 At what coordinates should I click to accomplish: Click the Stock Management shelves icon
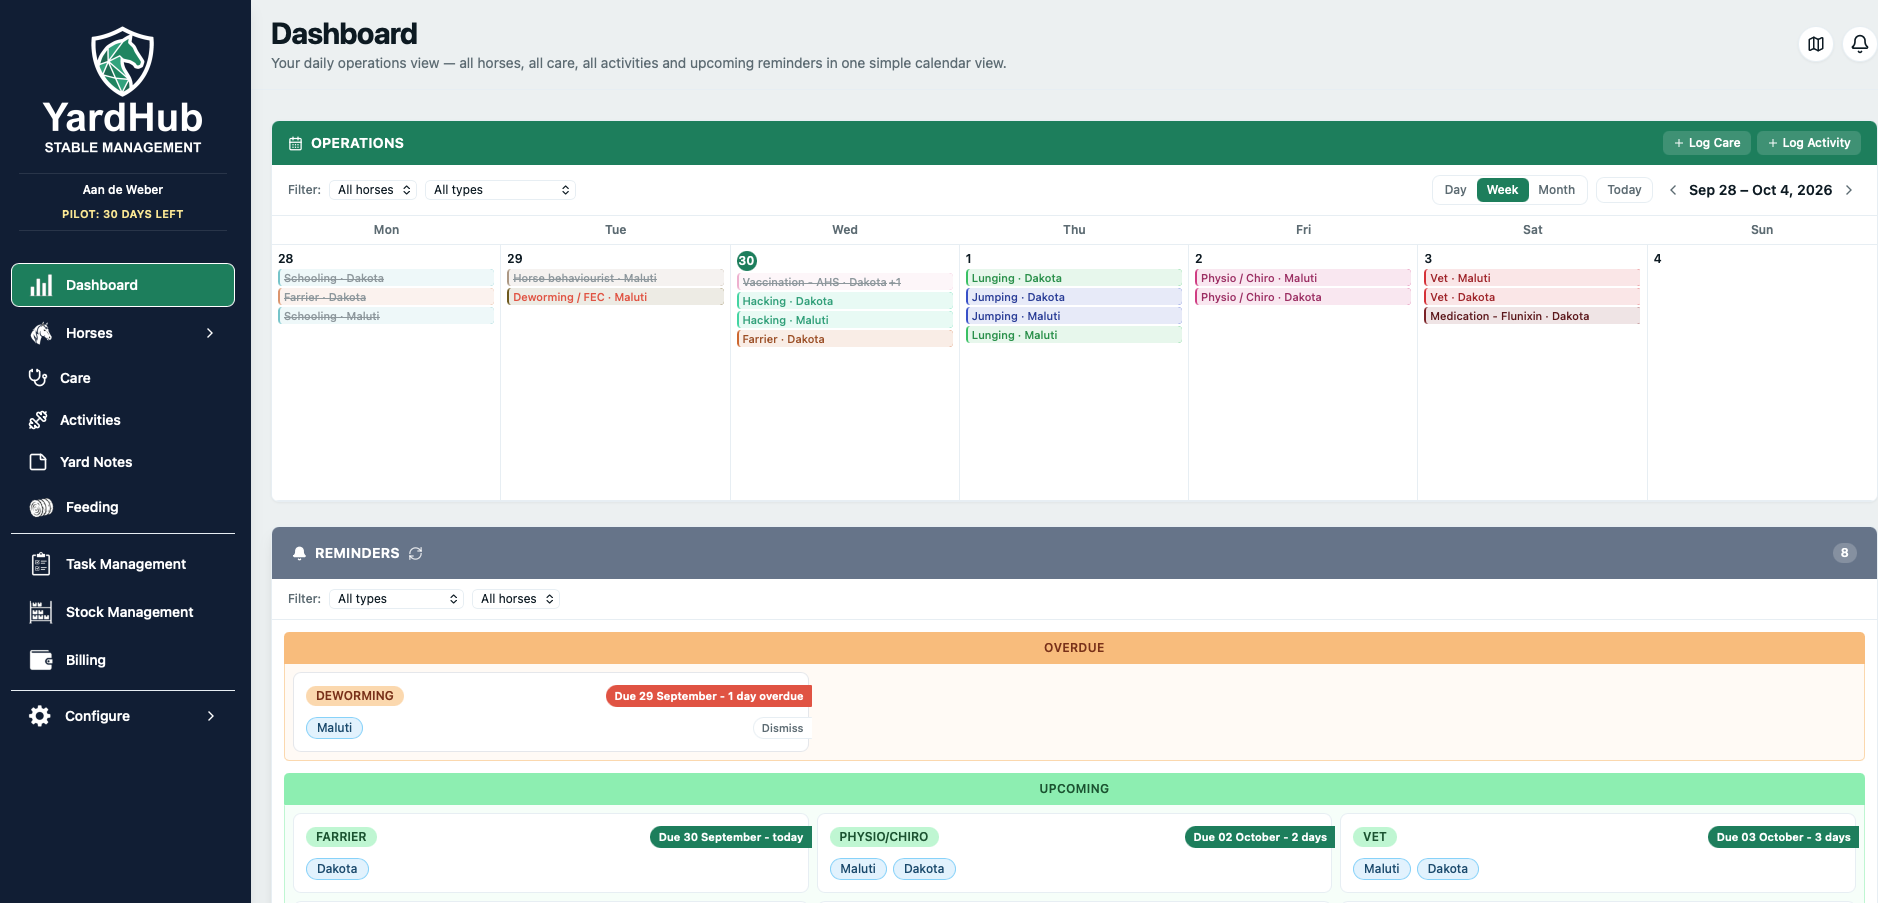click(x=41, y=612)
